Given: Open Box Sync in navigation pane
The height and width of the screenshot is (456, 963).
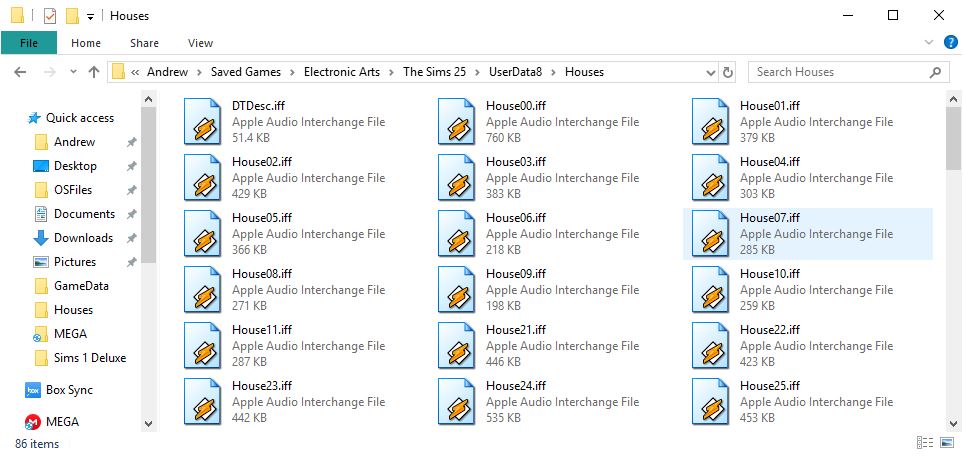Looking at the screenshot, I should click(71, 390).
